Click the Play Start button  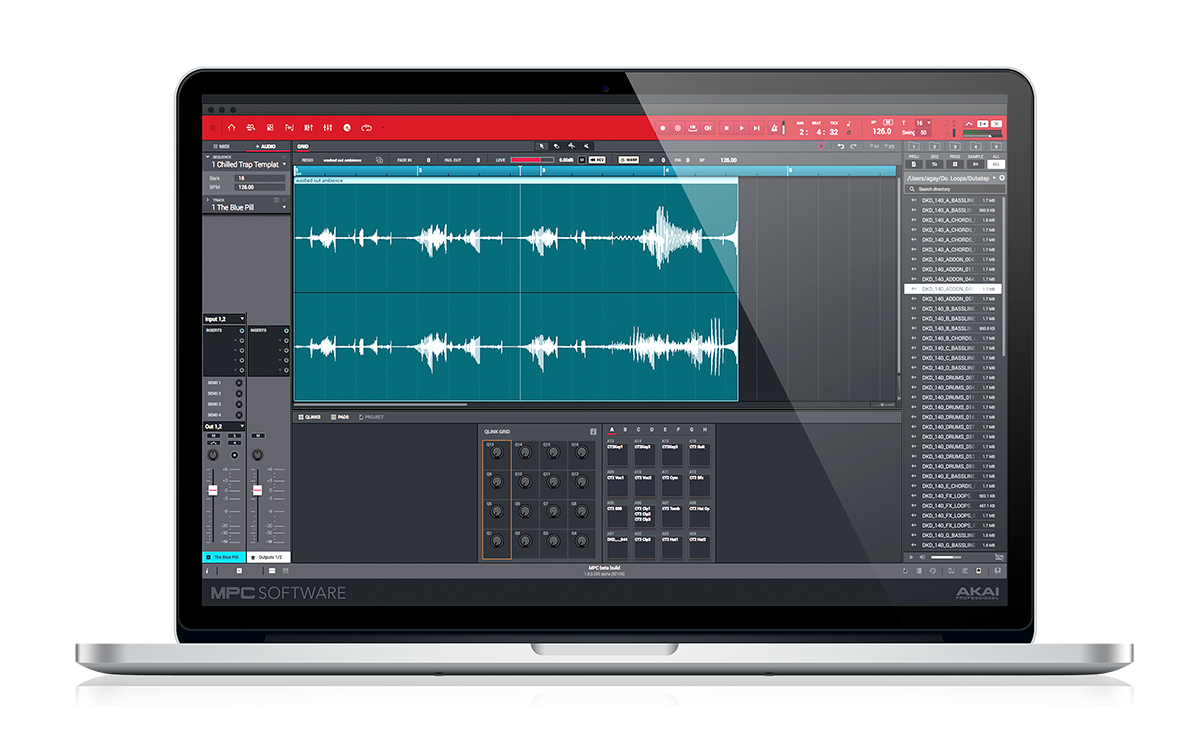756,128
